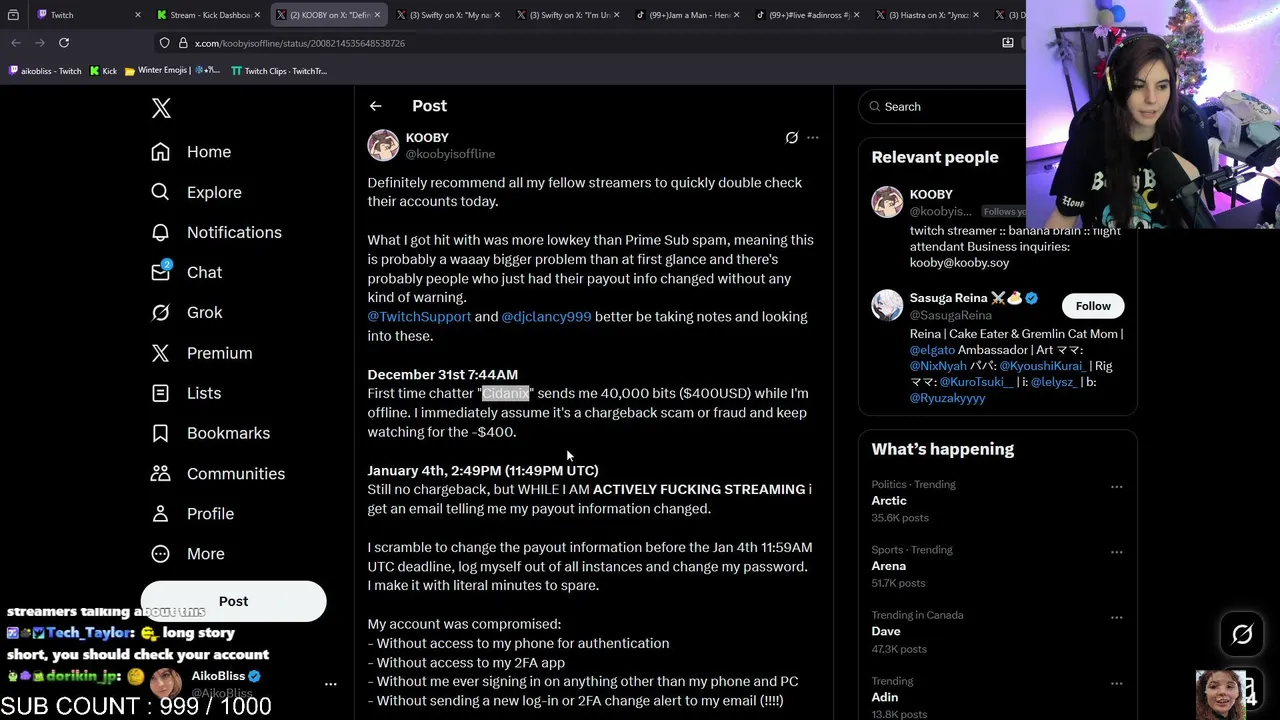
Task: Switch to Stream - Kick Dashboard tab
Action: point(209,15)
